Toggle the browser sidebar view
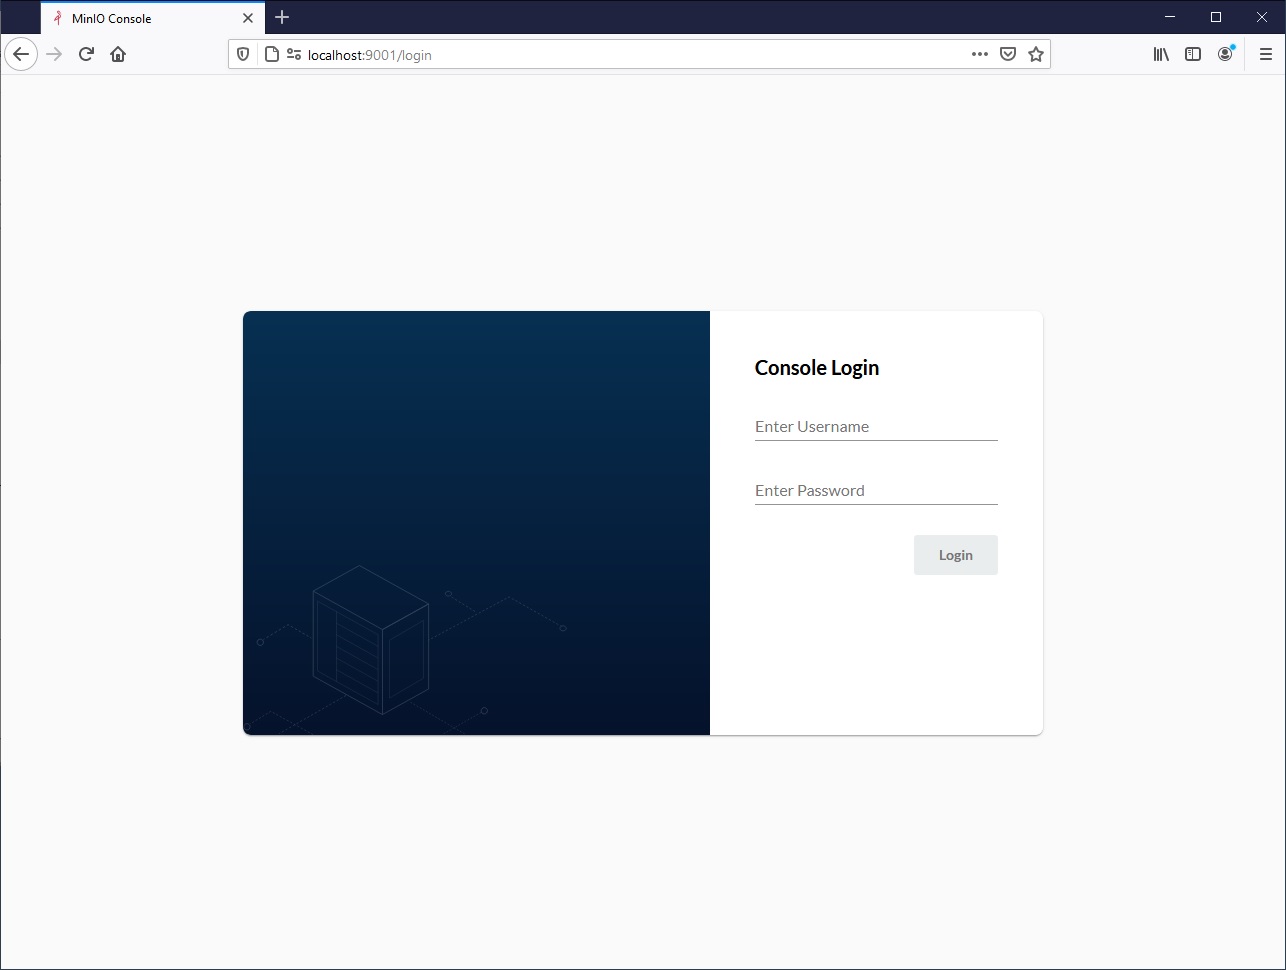Screen dimensions: 1286x970 click(1193, 54)
